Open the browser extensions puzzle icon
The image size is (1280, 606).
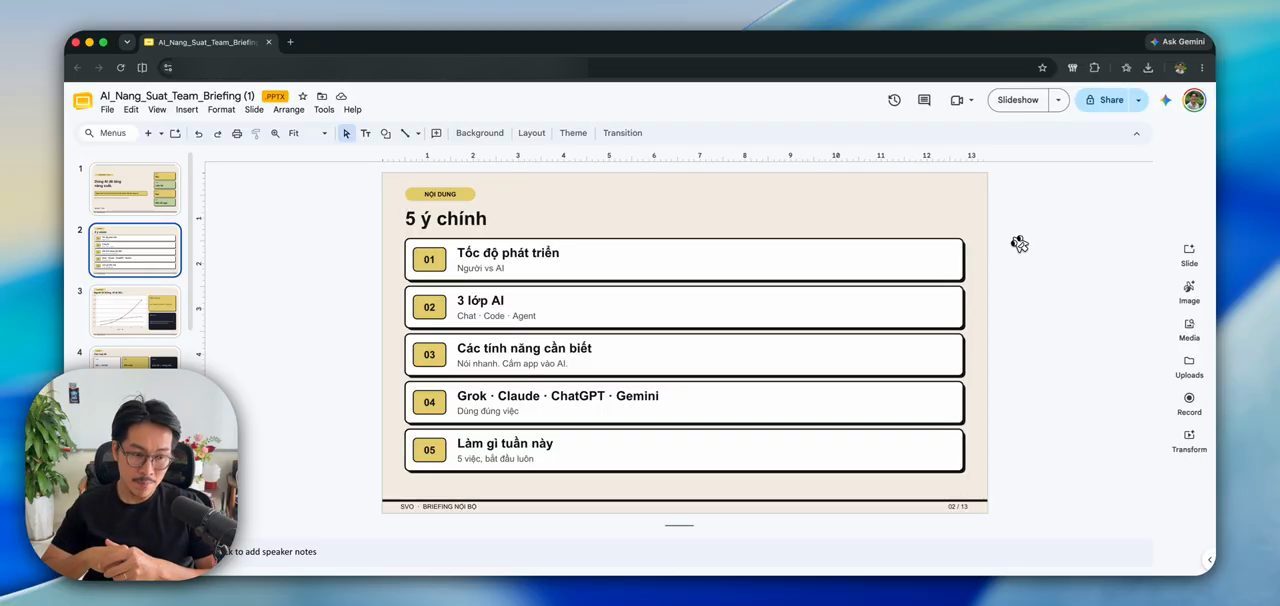coord(1094,68)
